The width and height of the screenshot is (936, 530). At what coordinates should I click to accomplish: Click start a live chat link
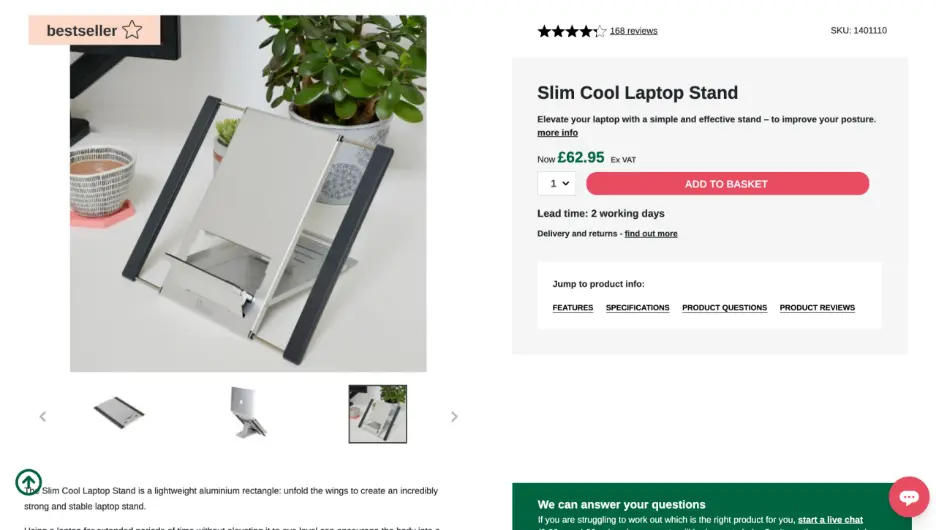tap(830, 520)
